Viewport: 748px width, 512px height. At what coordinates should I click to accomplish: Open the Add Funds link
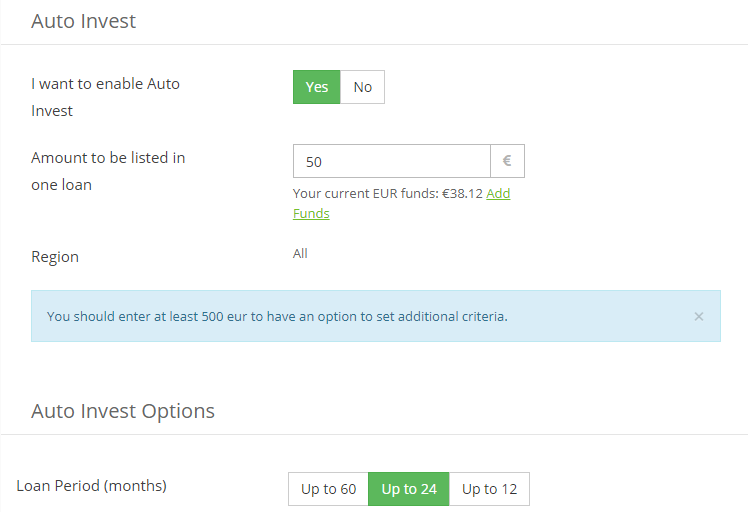point(498,194)
